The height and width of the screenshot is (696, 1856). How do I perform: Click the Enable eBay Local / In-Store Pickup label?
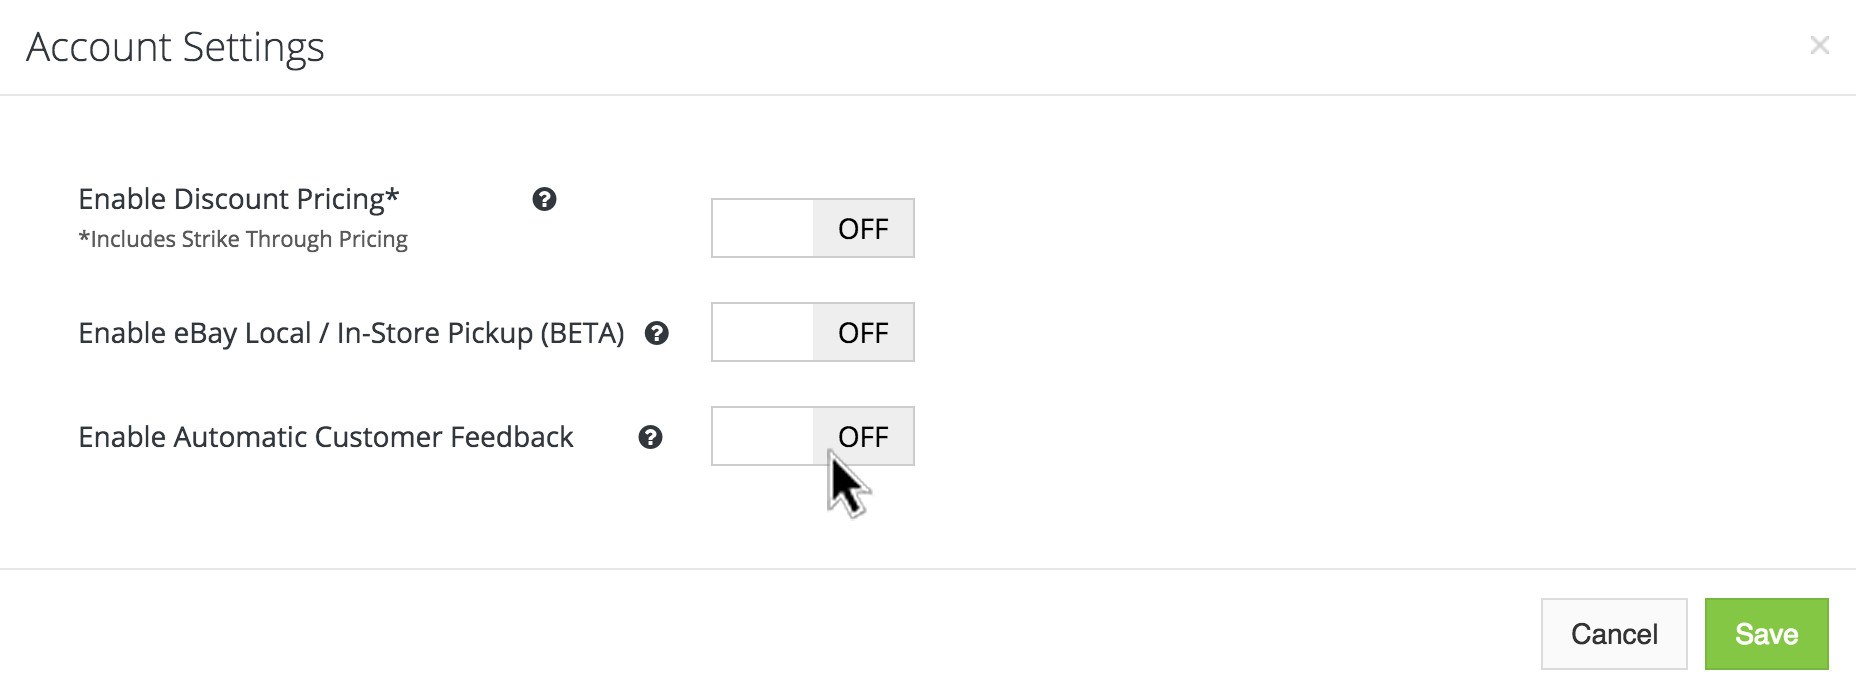coord(351,333)
